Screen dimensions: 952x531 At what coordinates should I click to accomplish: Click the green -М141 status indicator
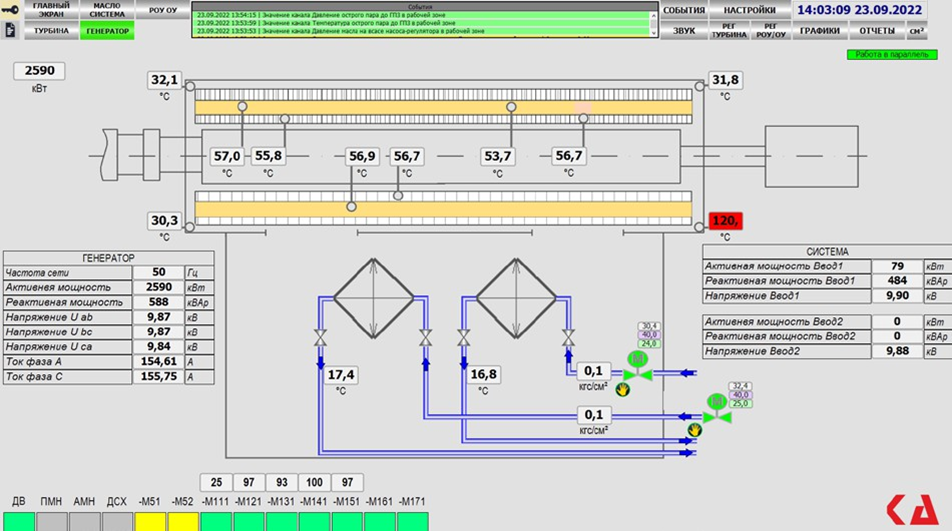click(x=314, y=522)
